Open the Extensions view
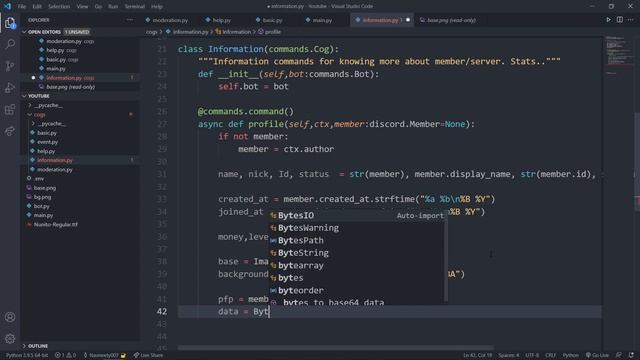Viewport: 640px width, 360px height. [x=10, y=109]
